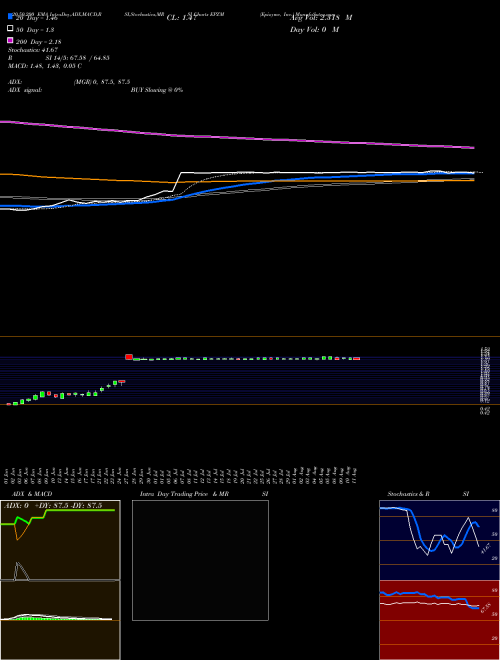Click the 'ADX signal:' label
Screen dimensions: 500x660
pyautogui.click(x=25, y=90)
